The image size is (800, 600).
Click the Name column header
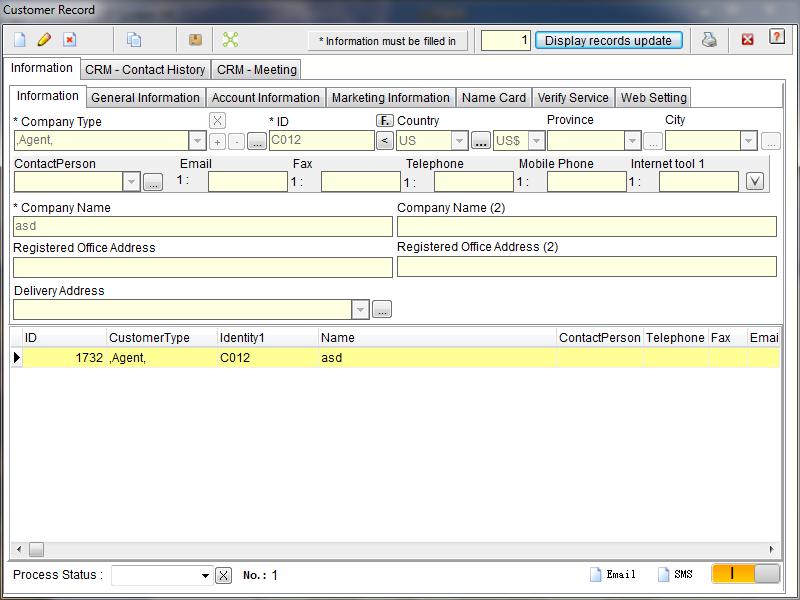click(x=437, y=338)
